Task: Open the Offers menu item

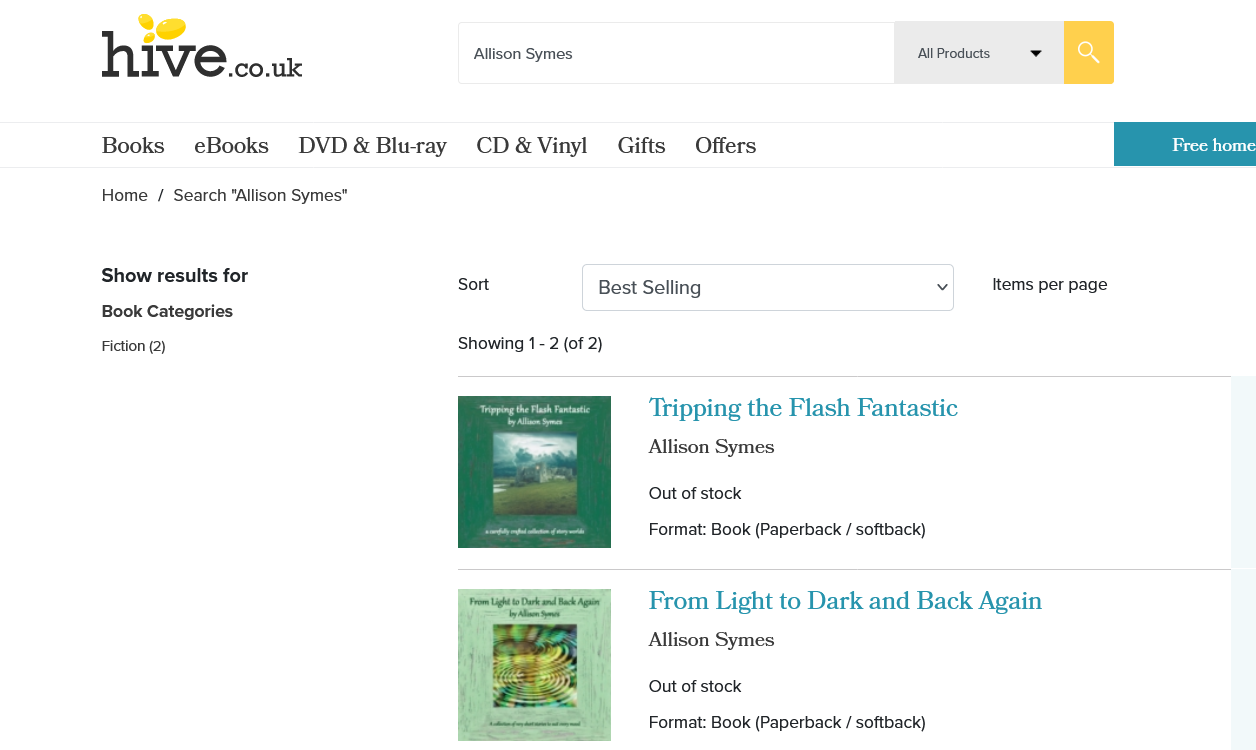Action: (725, 146)
